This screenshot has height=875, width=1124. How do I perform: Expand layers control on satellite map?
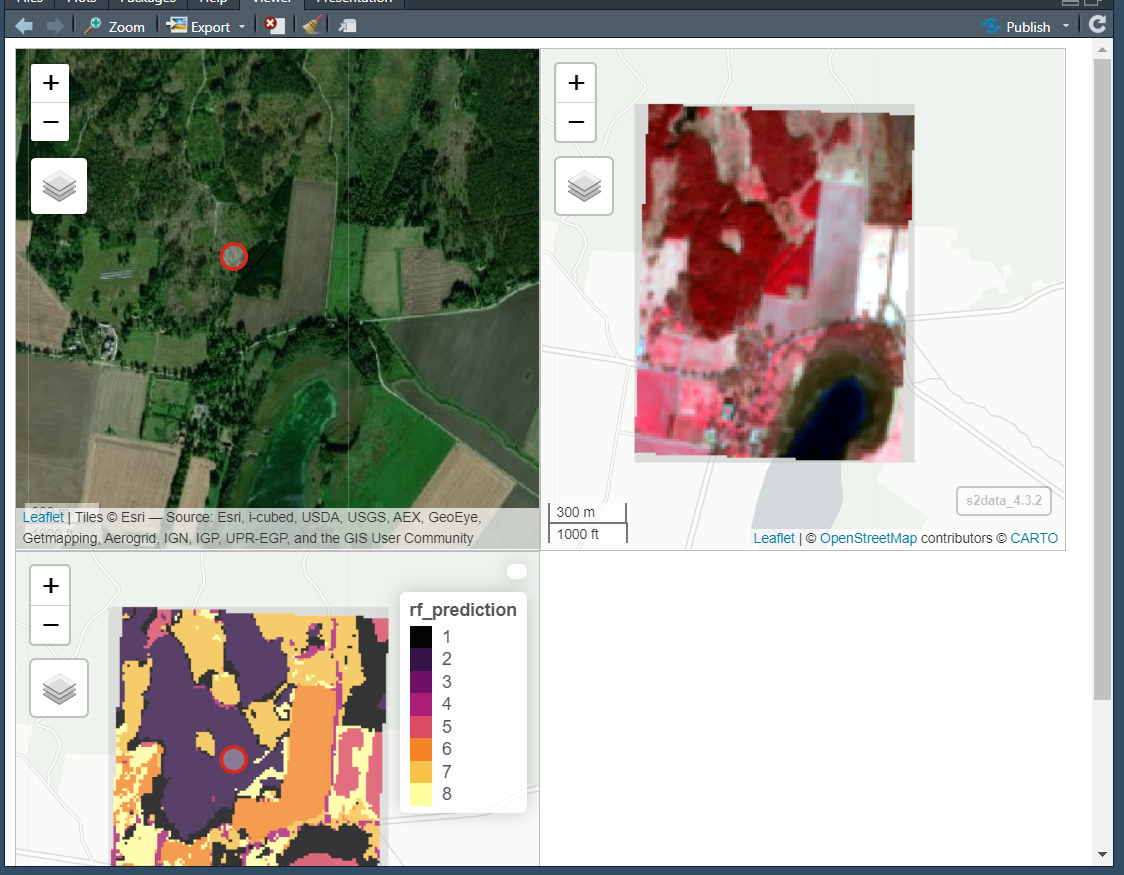pos(59,186)
